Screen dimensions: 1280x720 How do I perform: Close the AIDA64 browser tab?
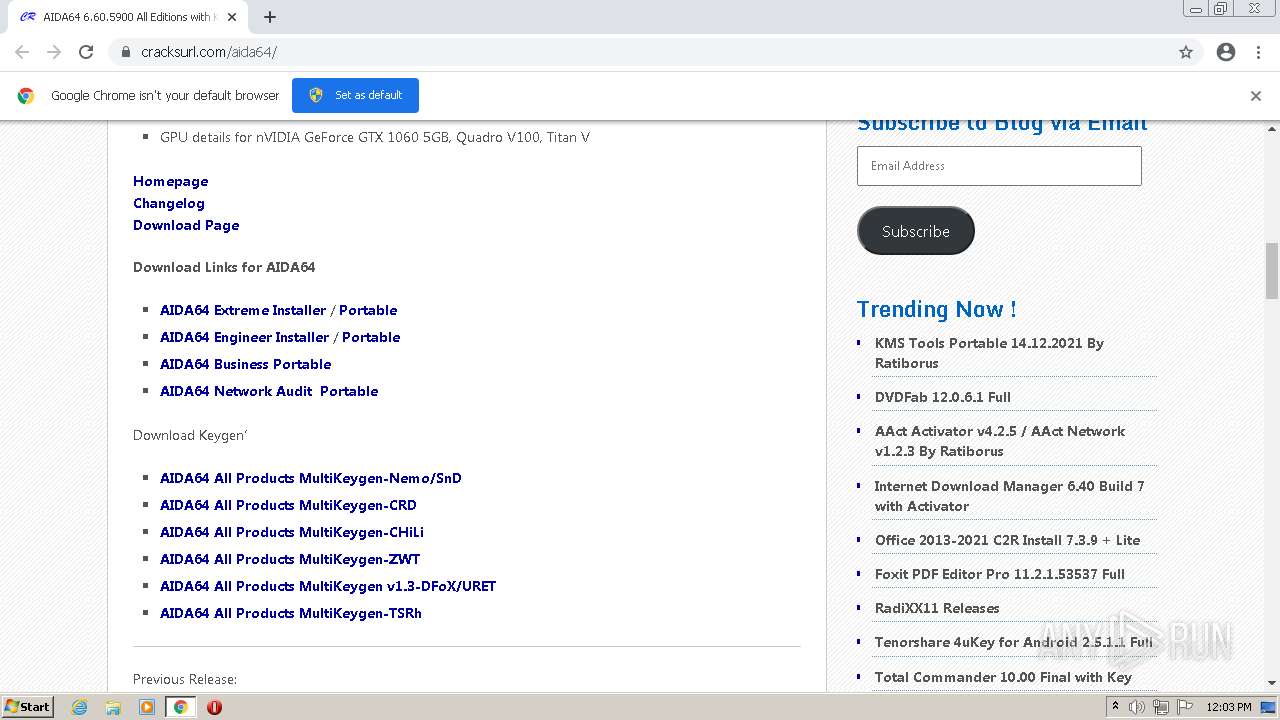coord(232,17)
